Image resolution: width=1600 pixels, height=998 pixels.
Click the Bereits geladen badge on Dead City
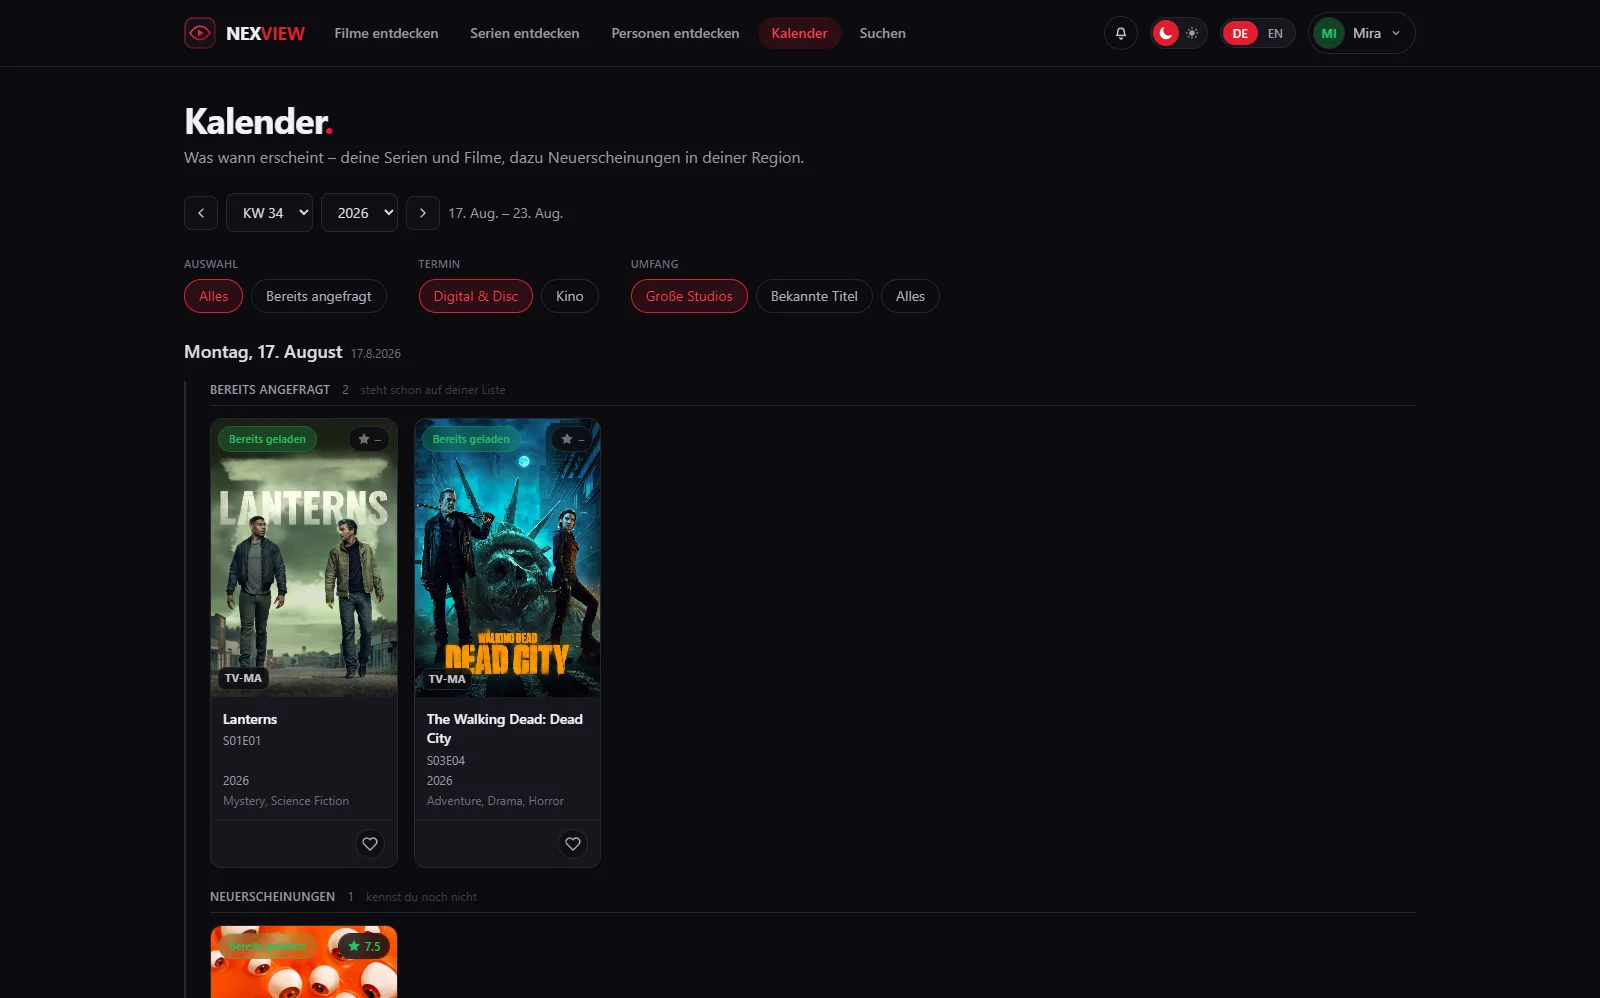471,439
